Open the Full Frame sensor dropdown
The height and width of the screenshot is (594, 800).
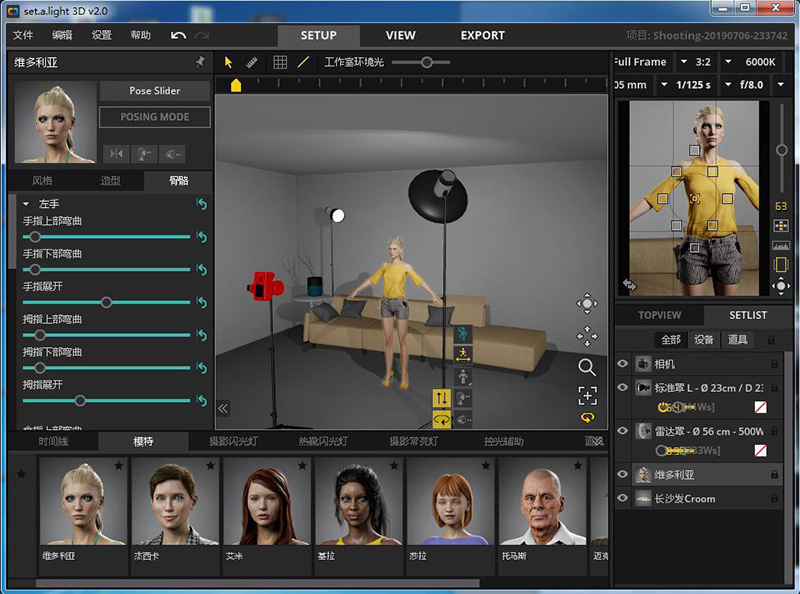point(684,62)
